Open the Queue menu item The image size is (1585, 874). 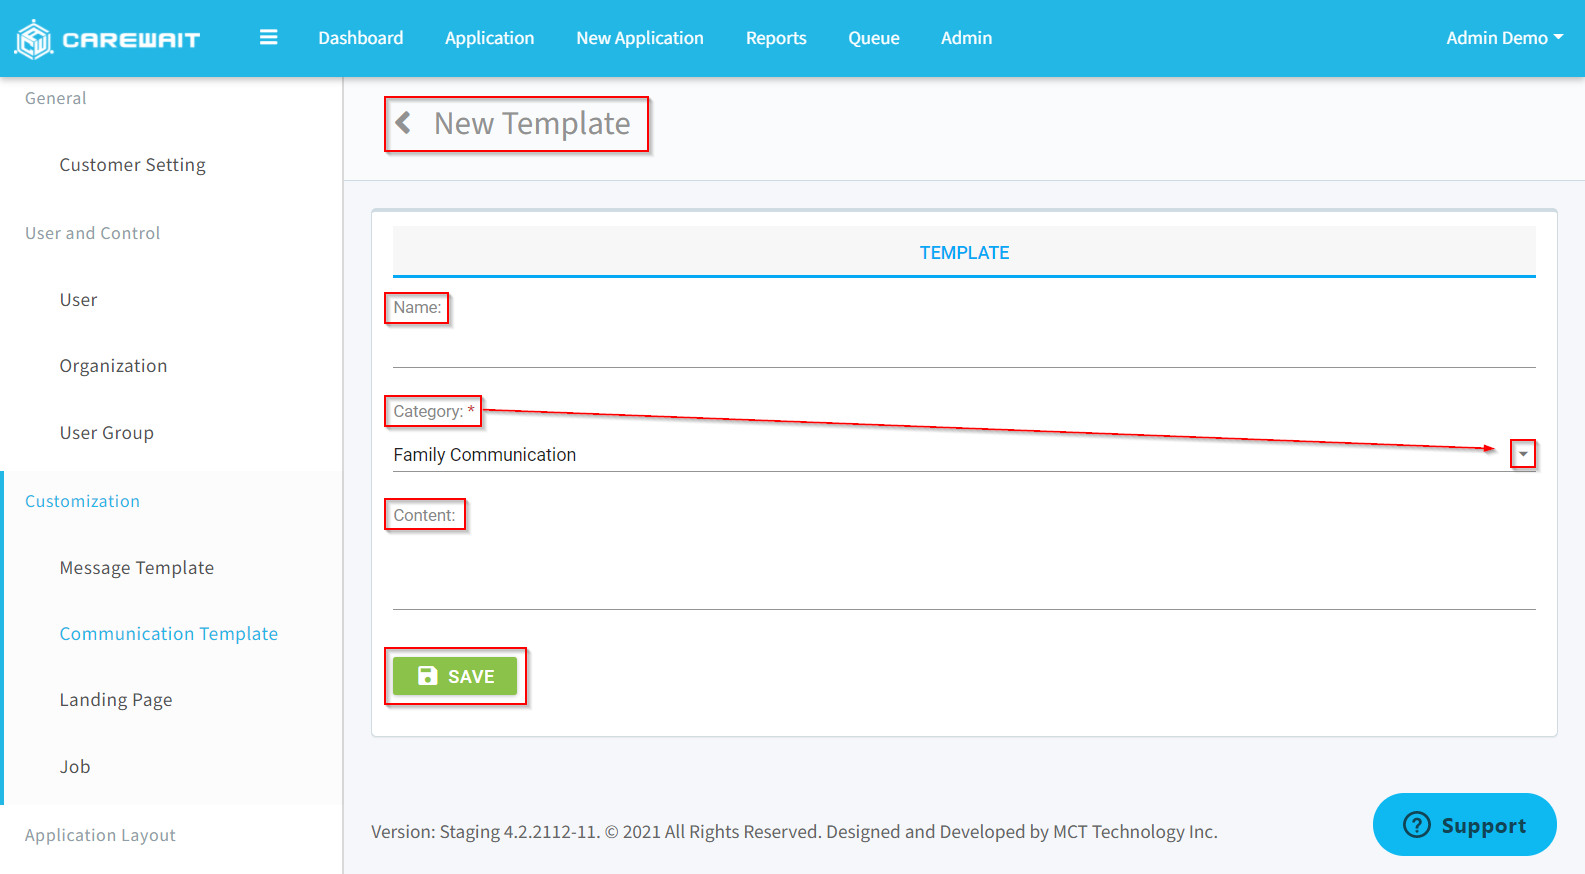click(x=874, y=38)
